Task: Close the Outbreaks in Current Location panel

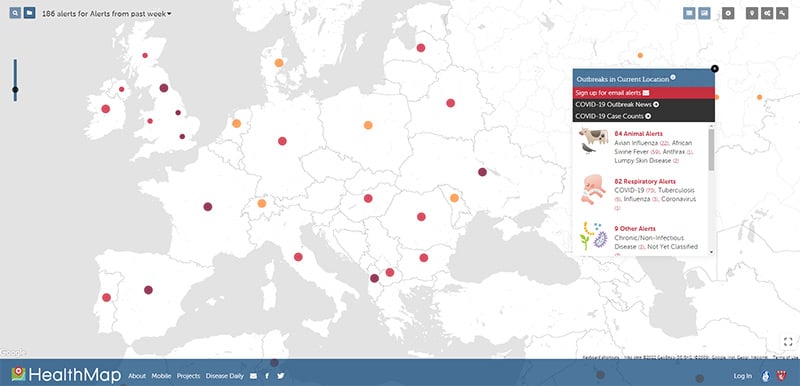Action: coord(714,68)
